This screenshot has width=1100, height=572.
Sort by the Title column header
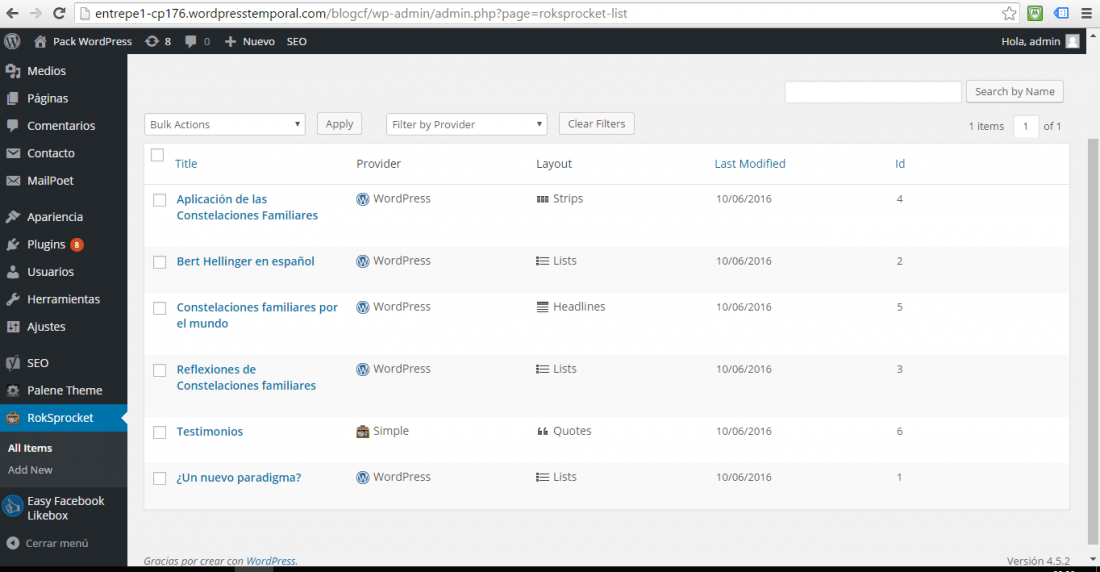tap(186, 164)
